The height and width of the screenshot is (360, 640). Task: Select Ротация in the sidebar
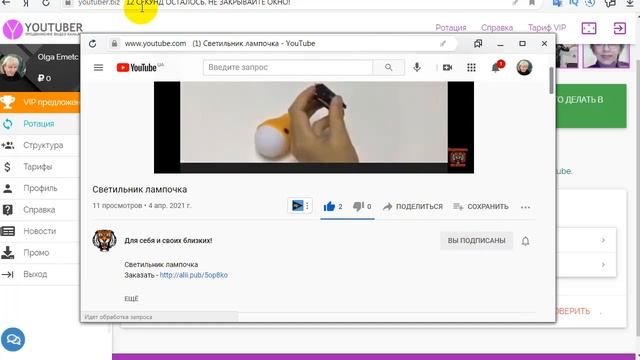(x=40, y=124)
